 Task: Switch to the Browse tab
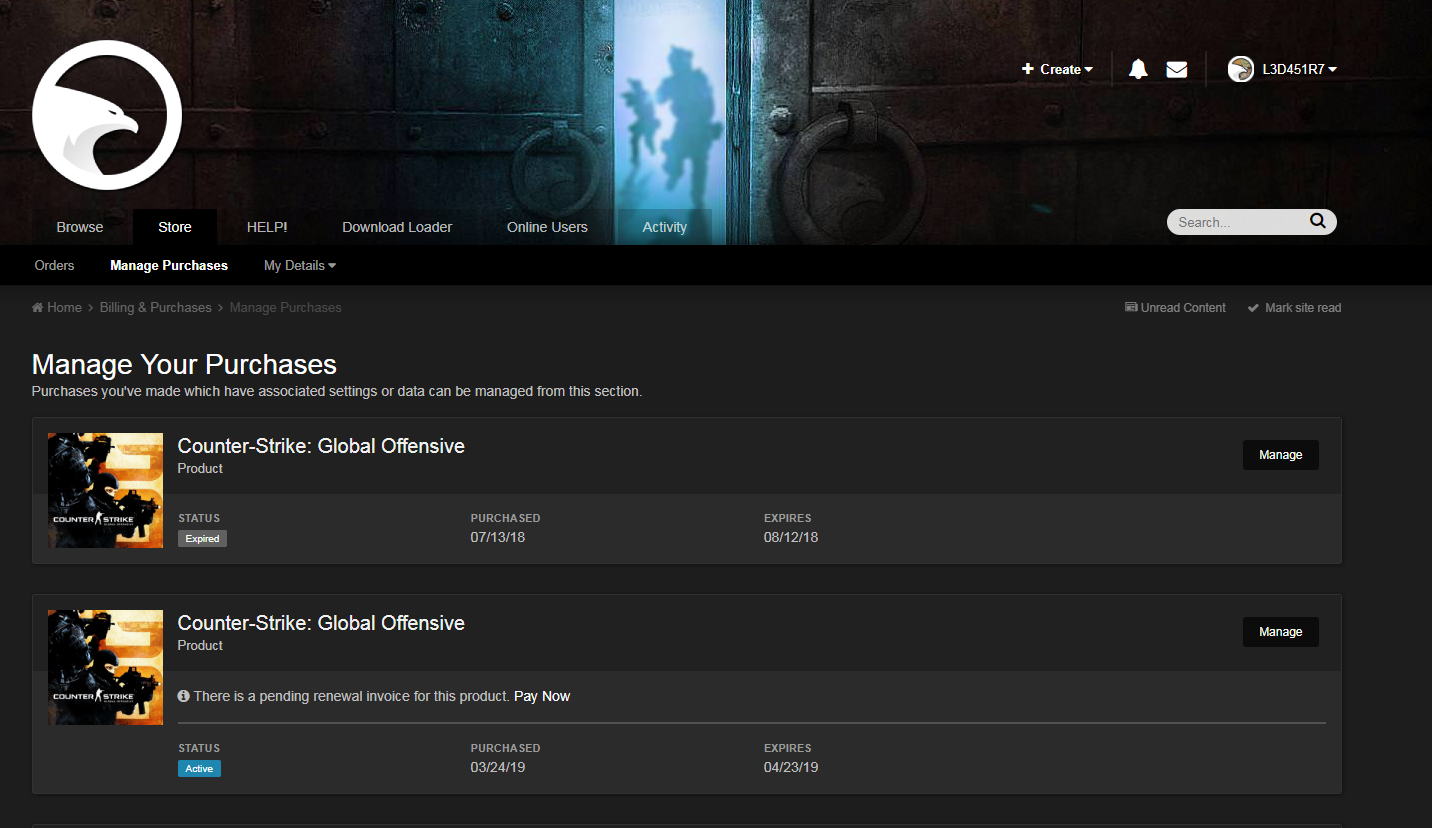click(80, 227)
